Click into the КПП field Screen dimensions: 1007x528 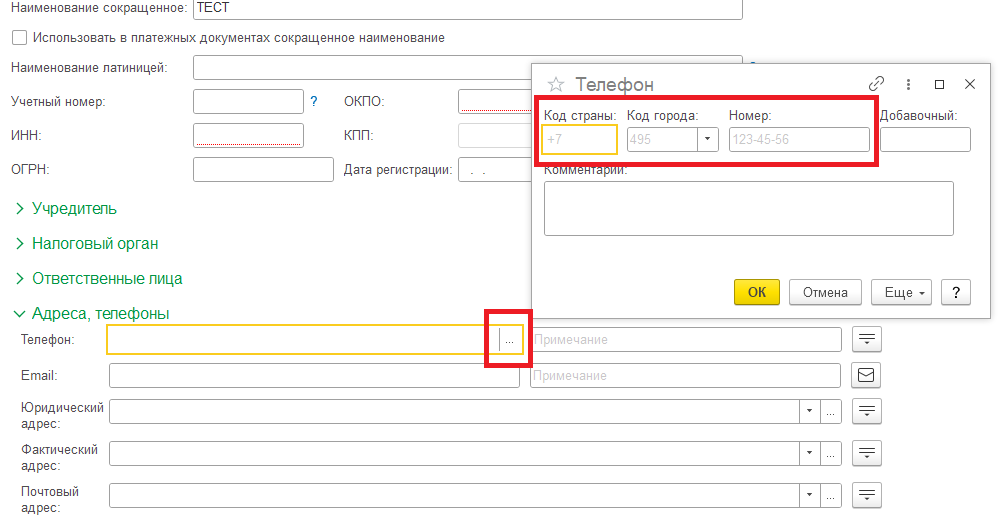point(495,136)
